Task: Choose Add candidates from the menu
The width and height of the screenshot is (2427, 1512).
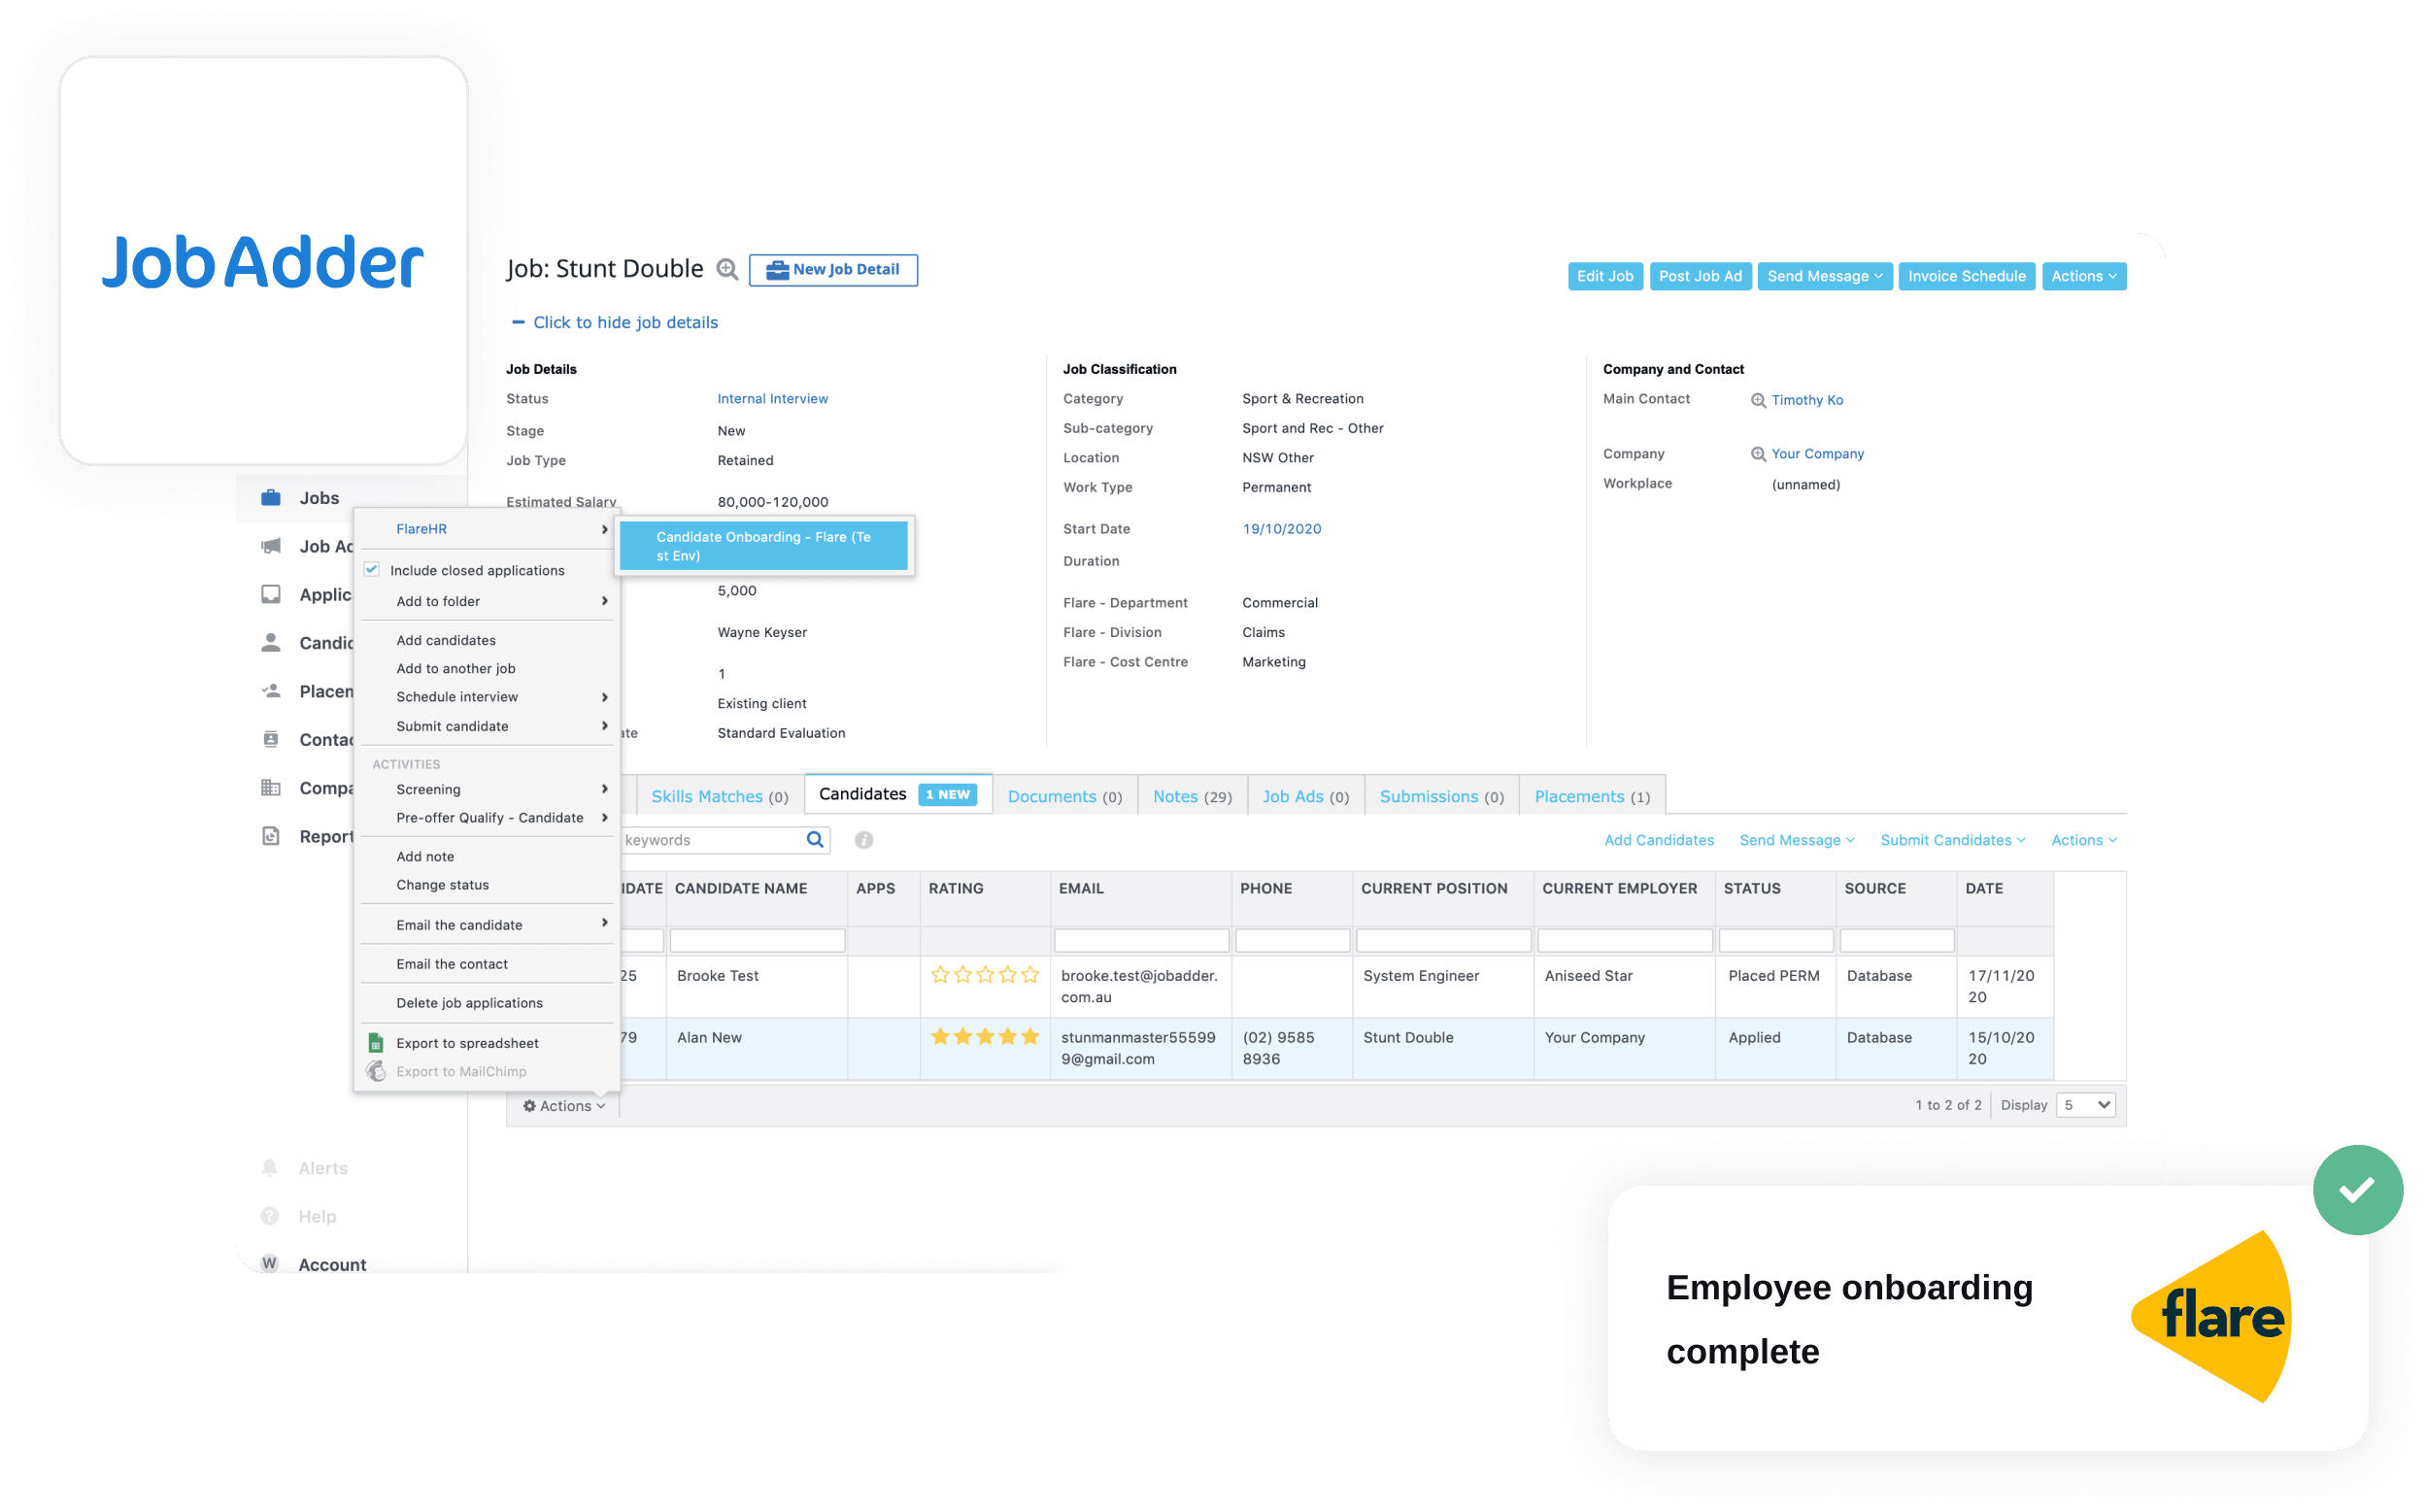Action: 446,640
